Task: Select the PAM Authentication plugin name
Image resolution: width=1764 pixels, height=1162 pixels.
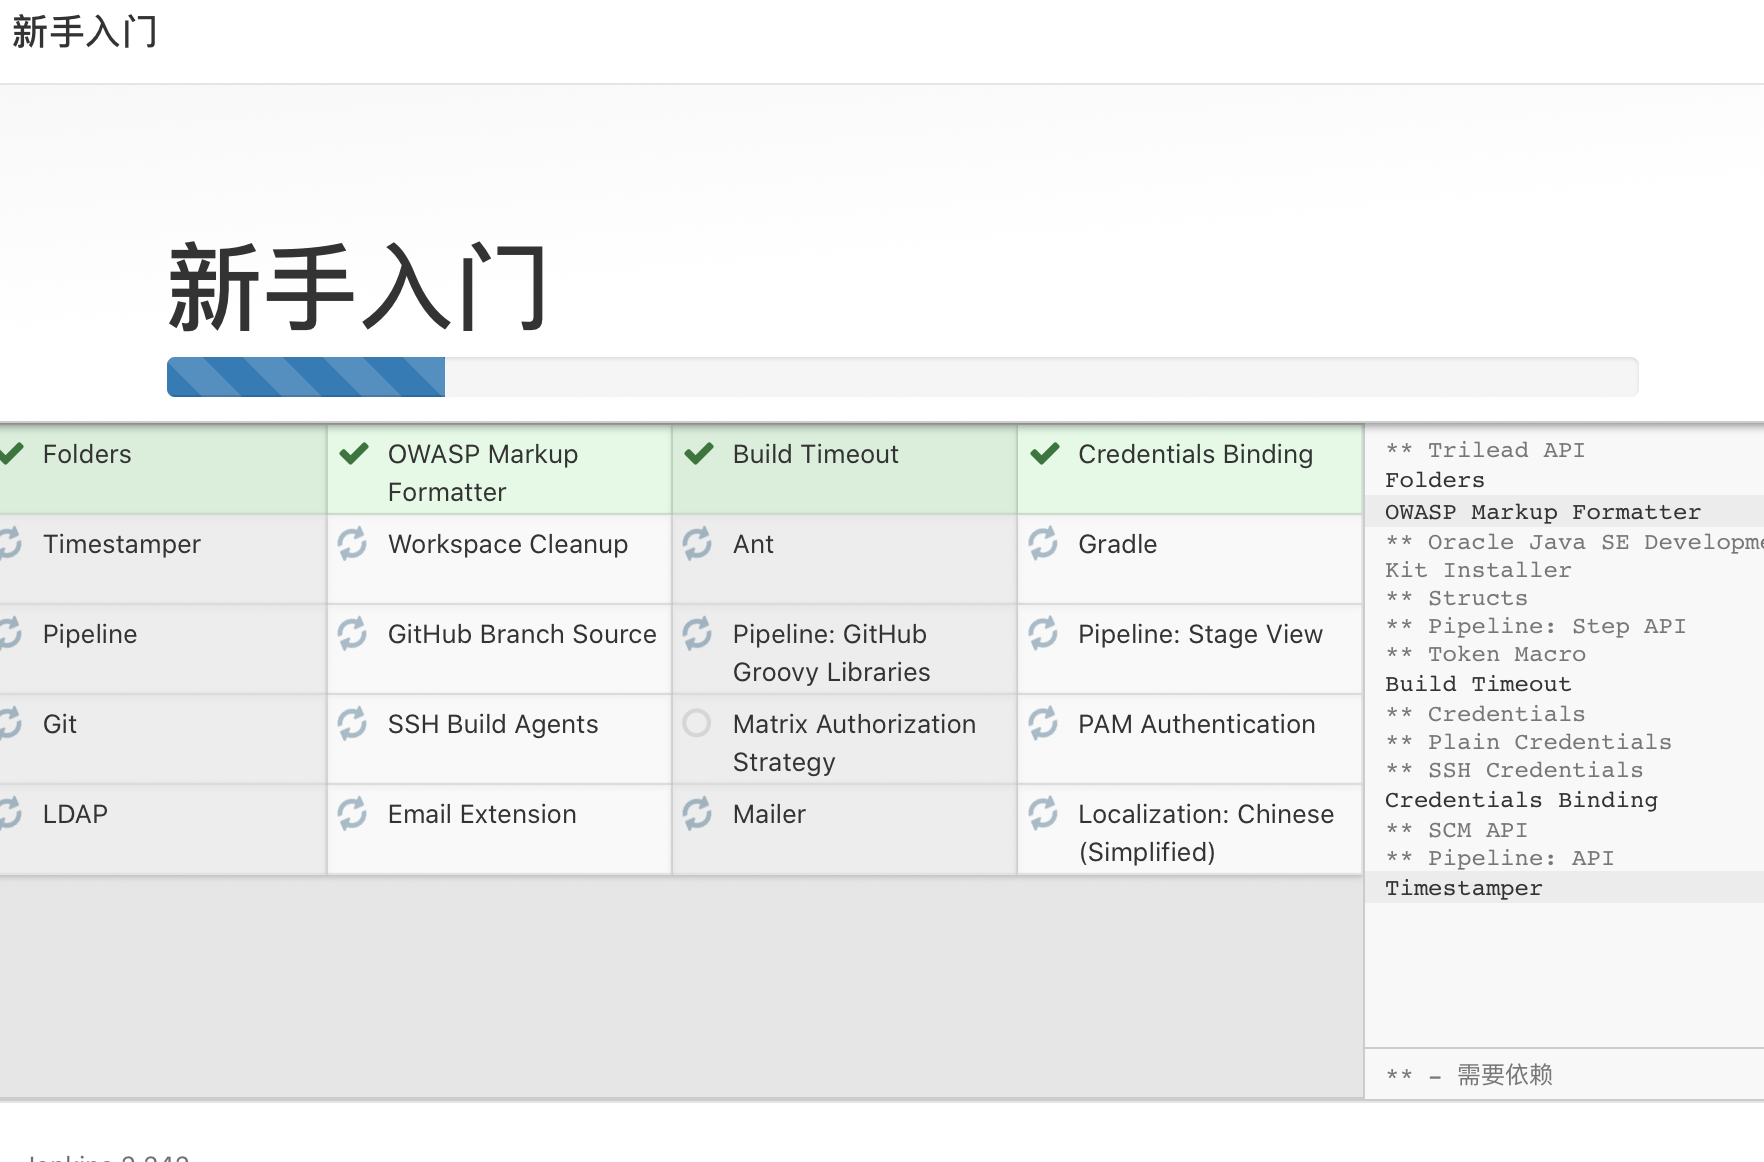Action: tap(1197, 724)
